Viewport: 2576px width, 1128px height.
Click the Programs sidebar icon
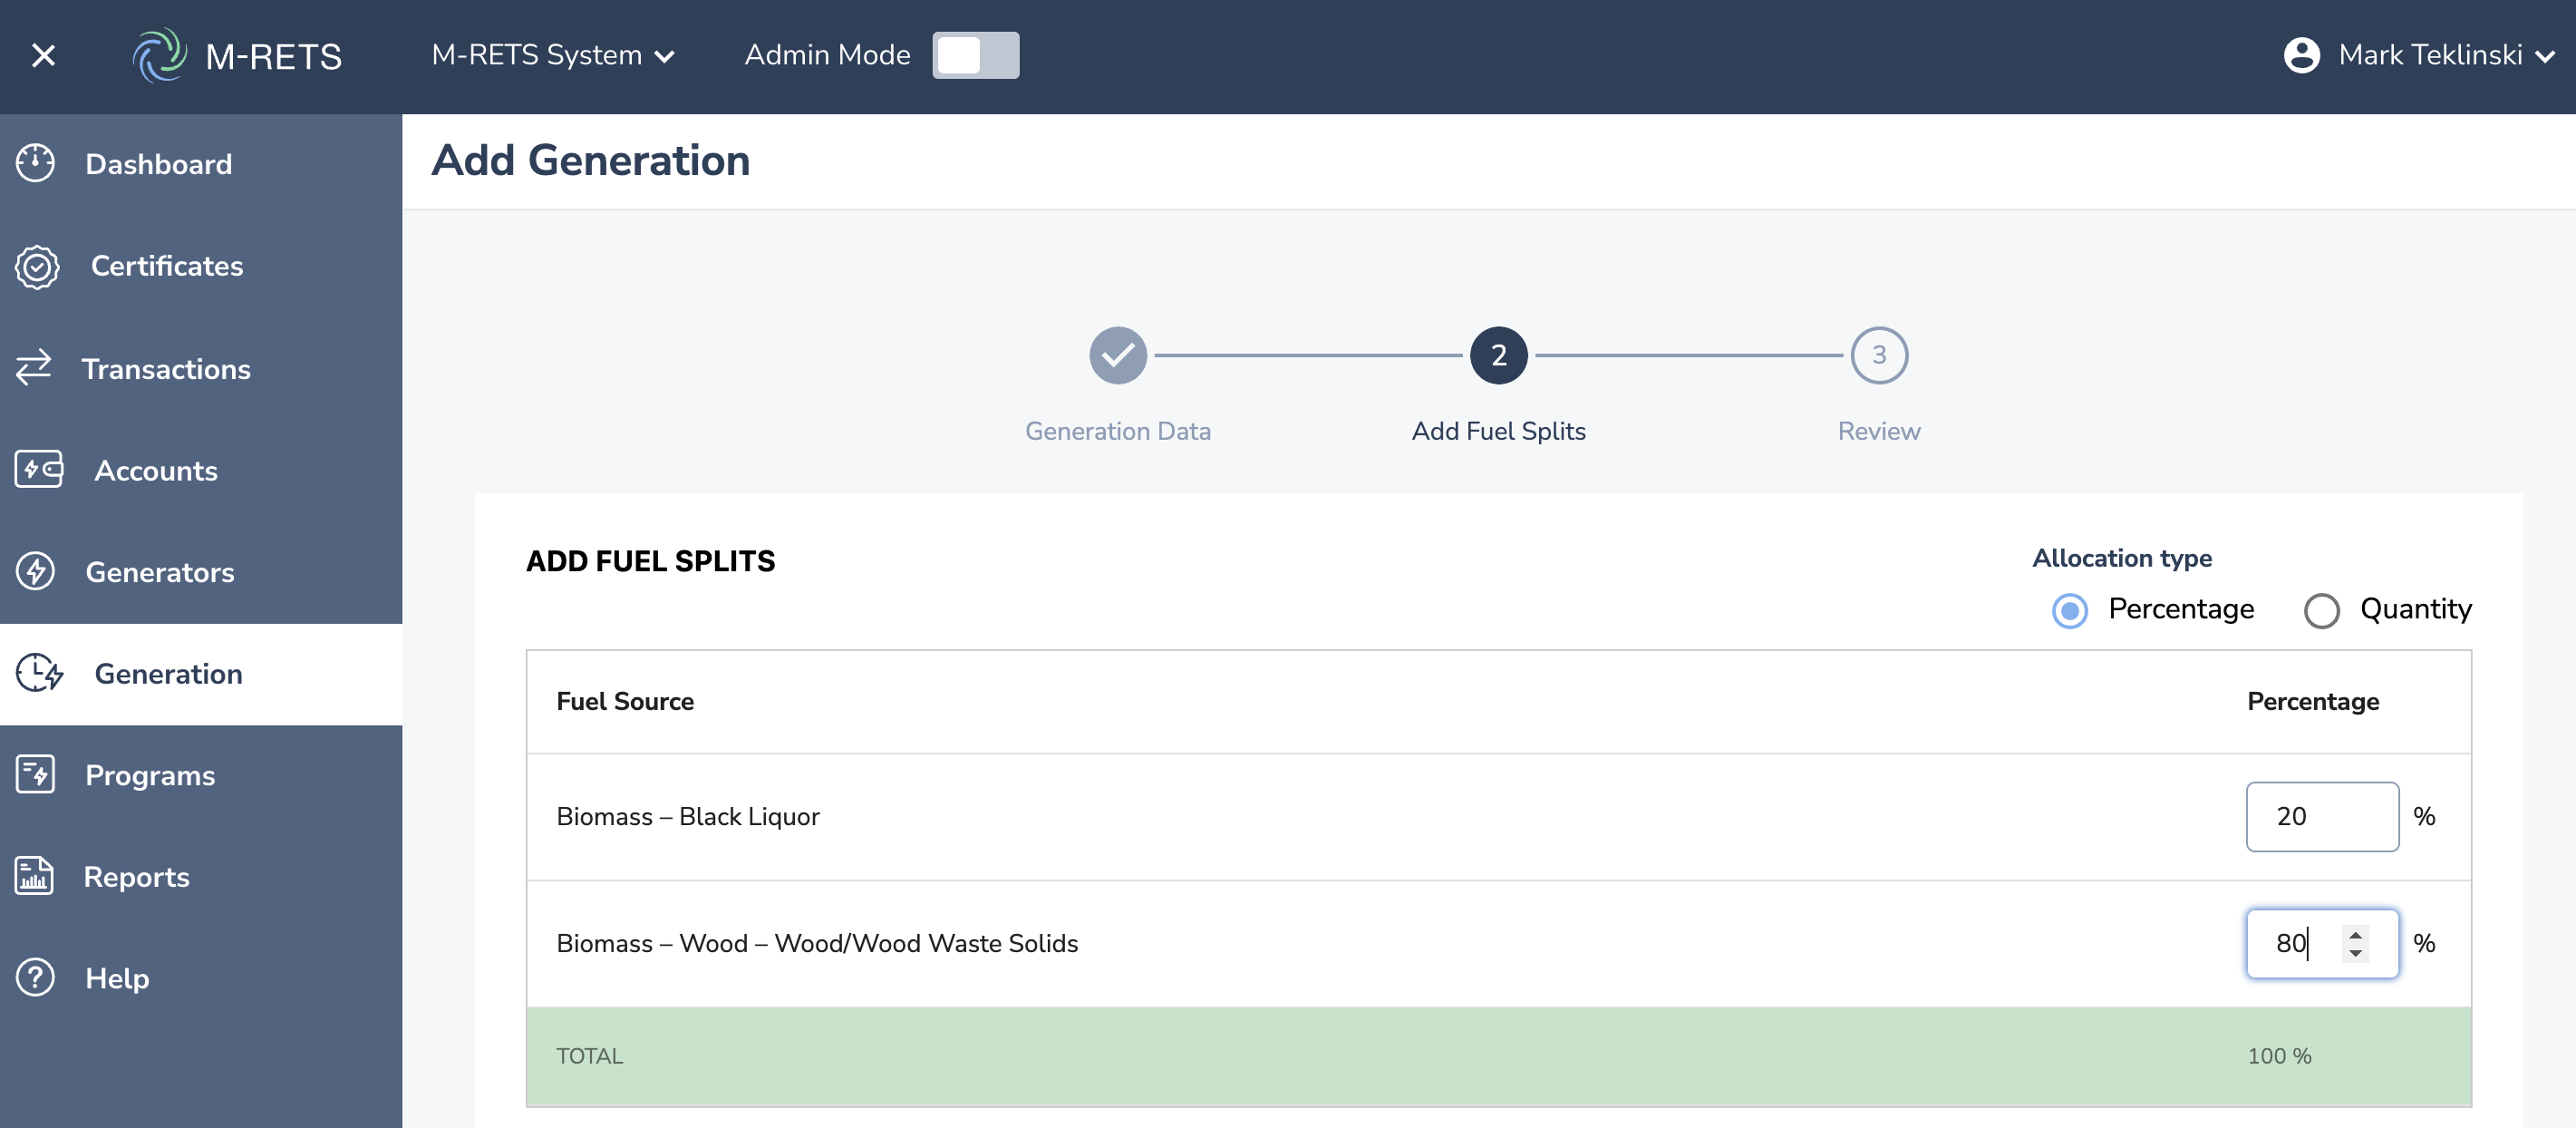(36, 774)
